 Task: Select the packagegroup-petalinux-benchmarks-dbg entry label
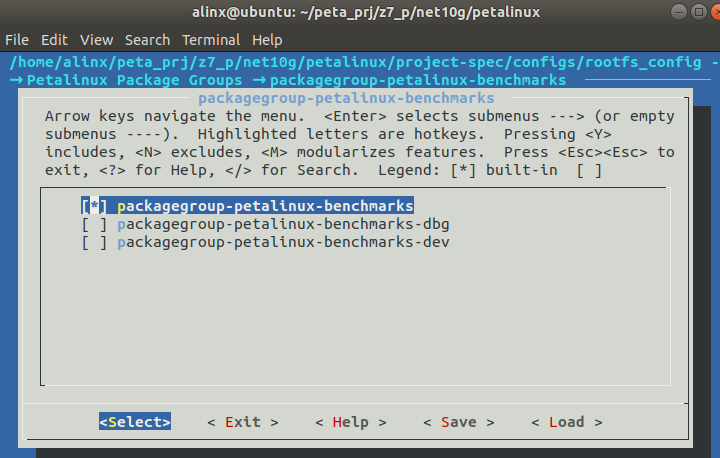point(283,224)
